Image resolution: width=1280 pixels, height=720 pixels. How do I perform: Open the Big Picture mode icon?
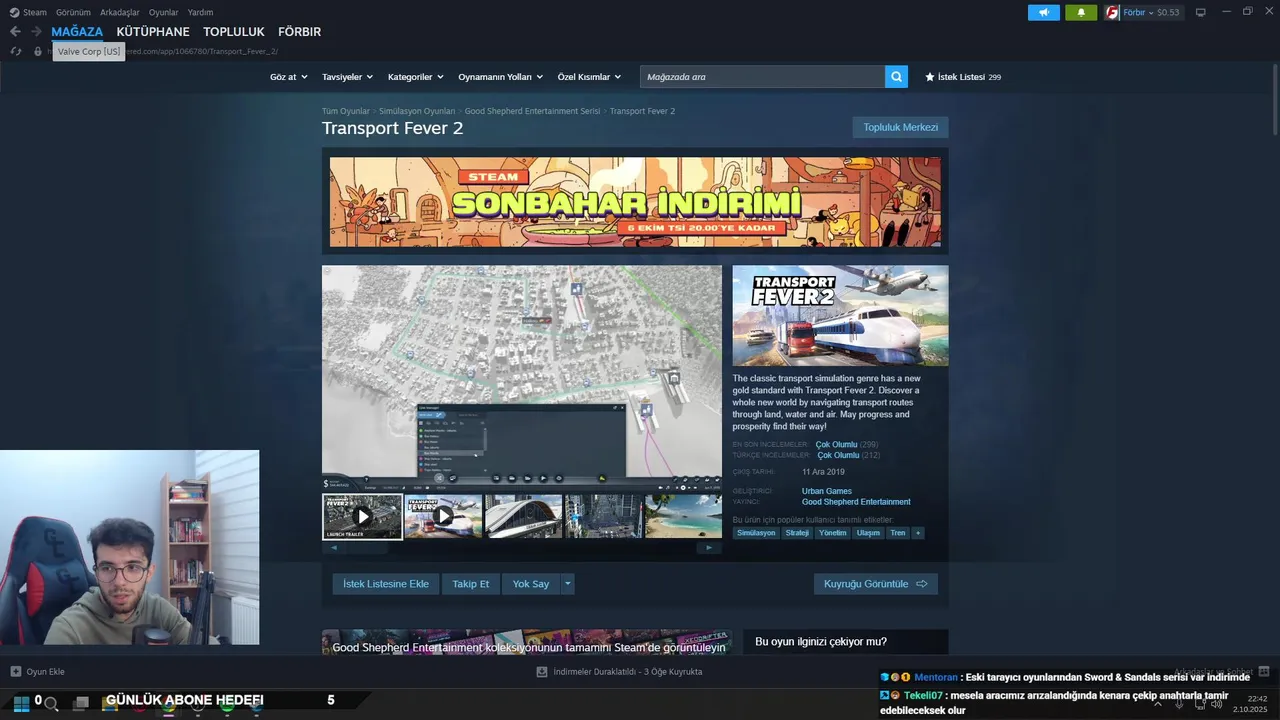tap(1200, 13)
